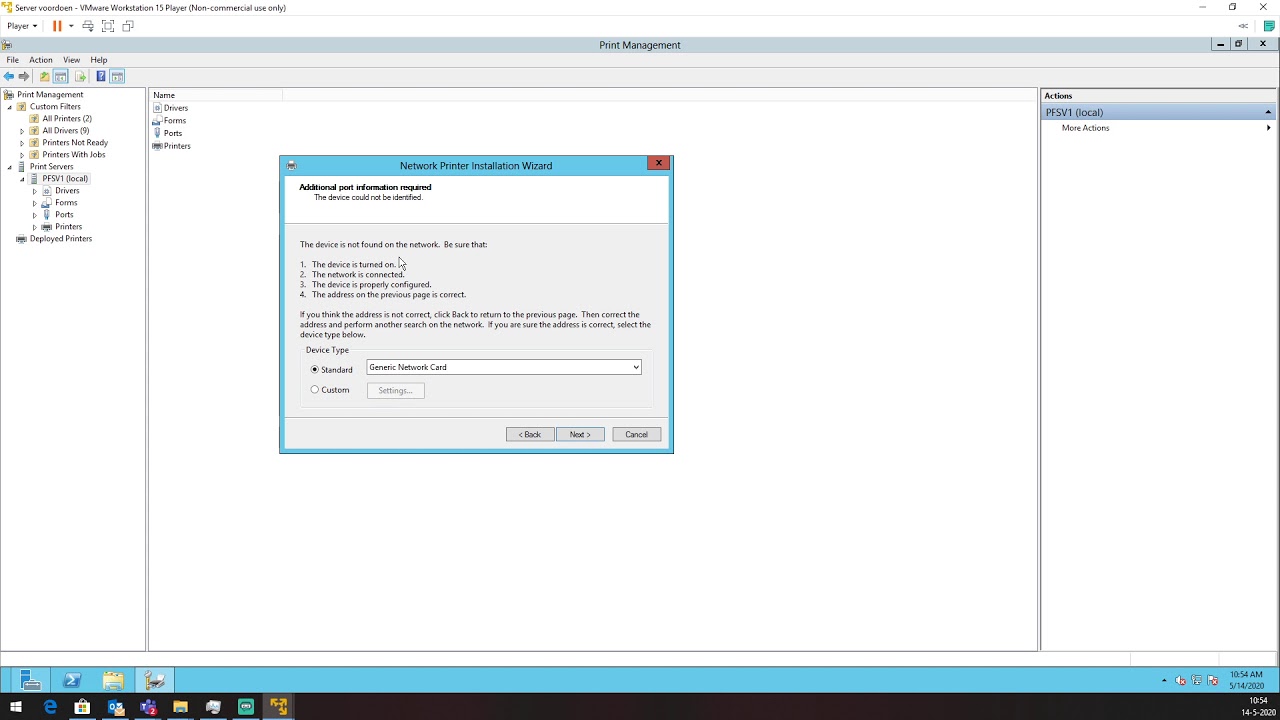Pause the virtual machine in VMware toolbar
This screenshot has height=720, width=1280.
57,26
